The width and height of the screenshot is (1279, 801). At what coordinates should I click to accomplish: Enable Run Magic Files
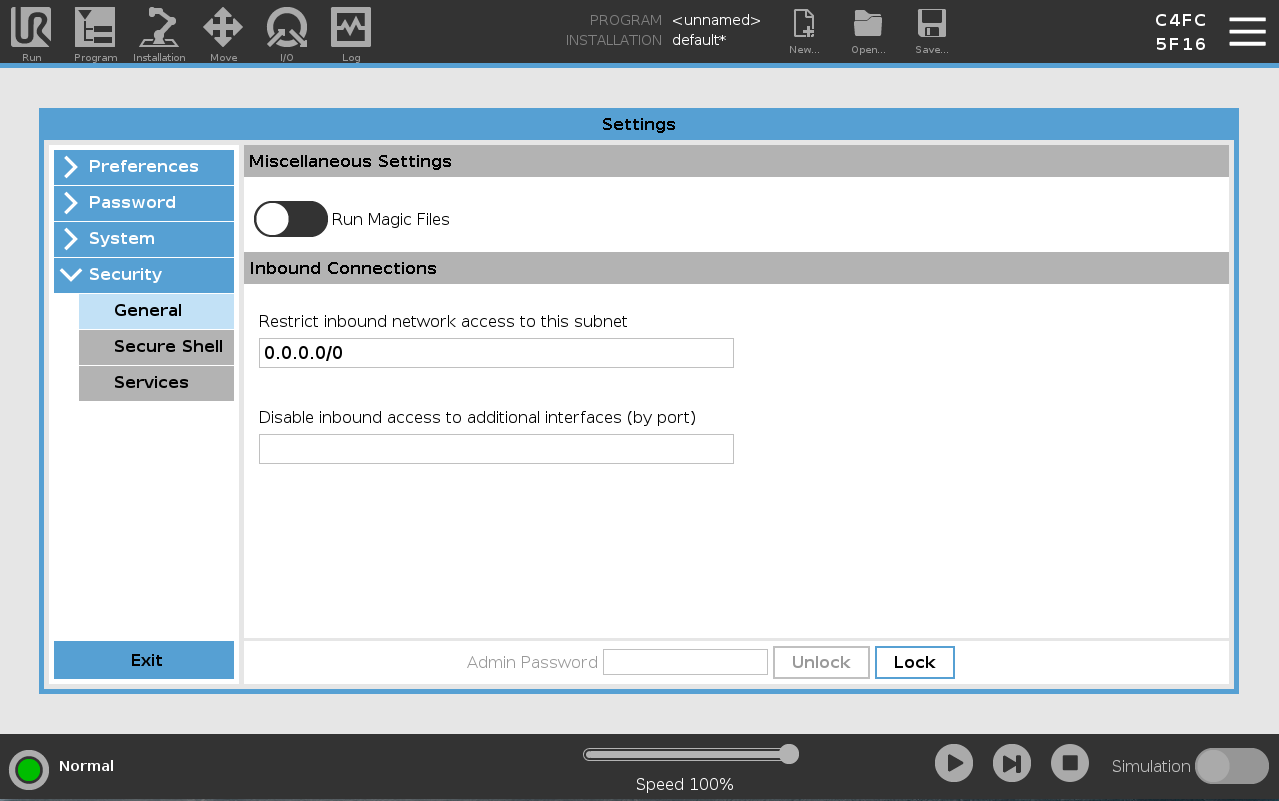pos(290,219)
